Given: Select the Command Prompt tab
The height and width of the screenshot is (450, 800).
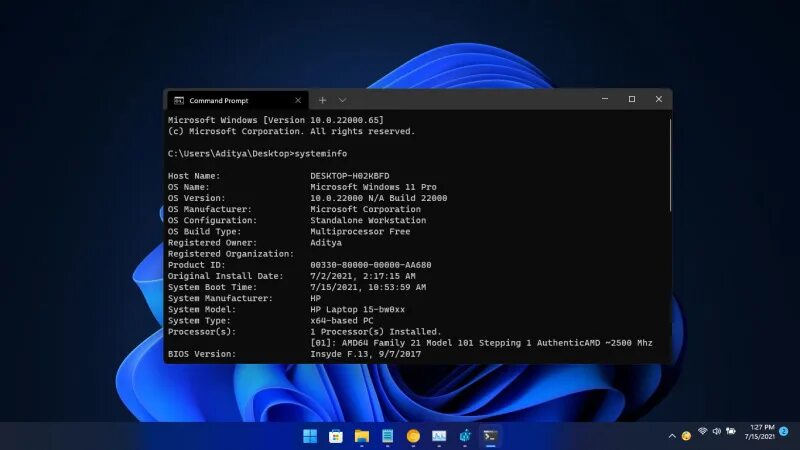Looking at the screenshot, I should point(238,101).
